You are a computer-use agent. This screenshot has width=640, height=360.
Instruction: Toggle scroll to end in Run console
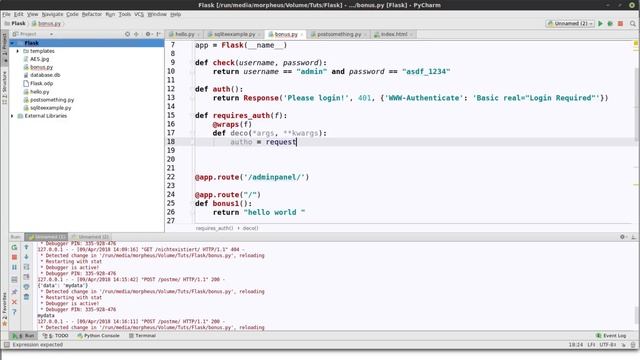[27, 277]
